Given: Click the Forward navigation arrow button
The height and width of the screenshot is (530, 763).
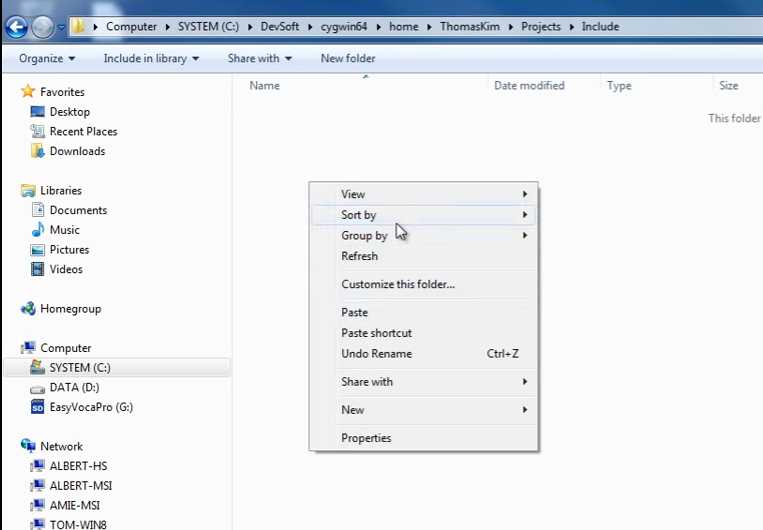Looking at the screenshot, I should (43, 27).
